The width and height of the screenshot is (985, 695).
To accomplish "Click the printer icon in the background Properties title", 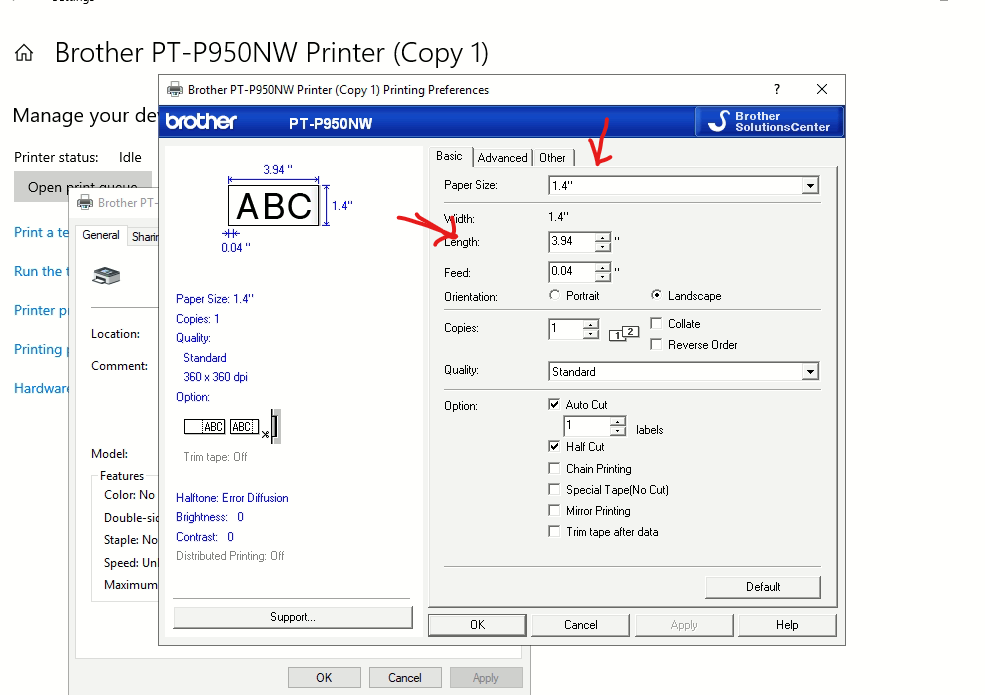I will pyautogui.click(x=85, y=202).
